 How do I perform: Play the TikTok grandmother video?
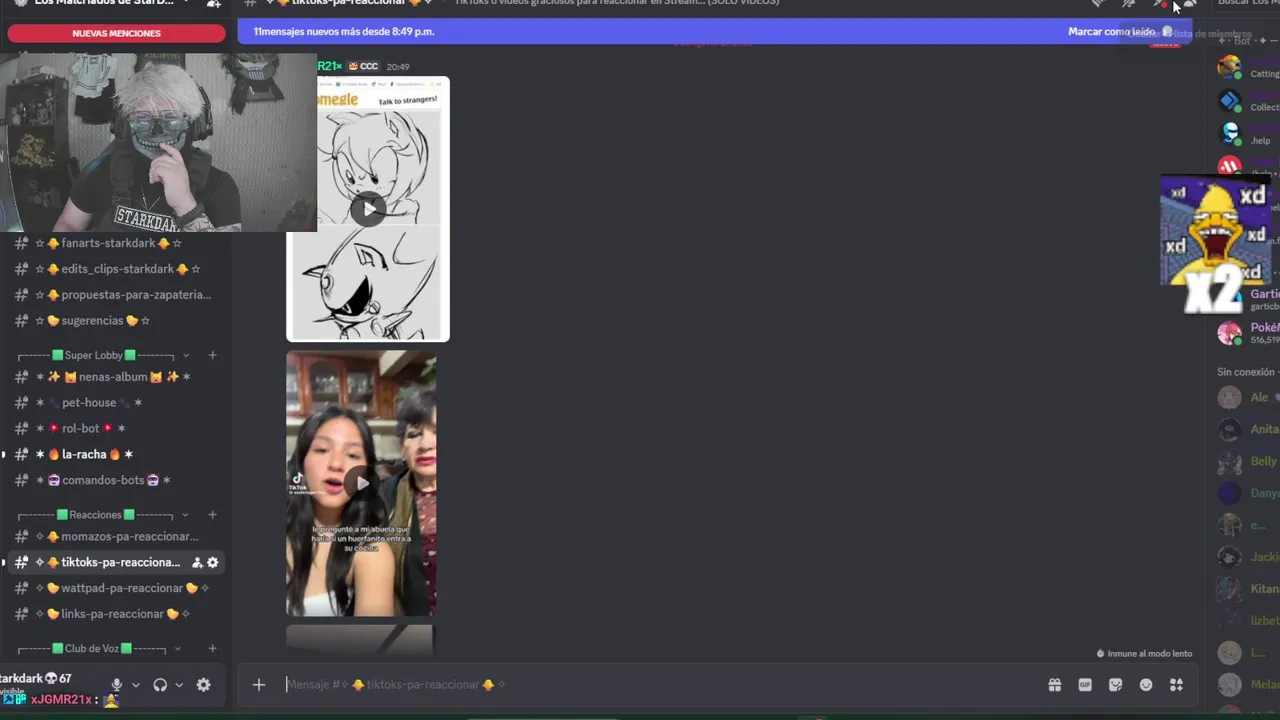click(x=361, y=483)
